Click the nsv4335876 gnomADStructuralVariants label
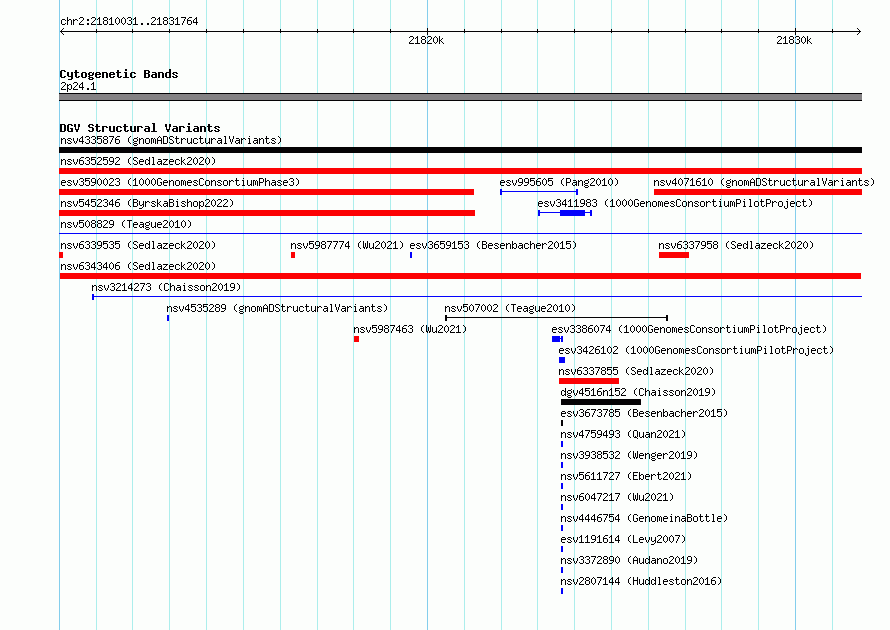The height and width of the screenshot is (630, 890). pos(171,140)
